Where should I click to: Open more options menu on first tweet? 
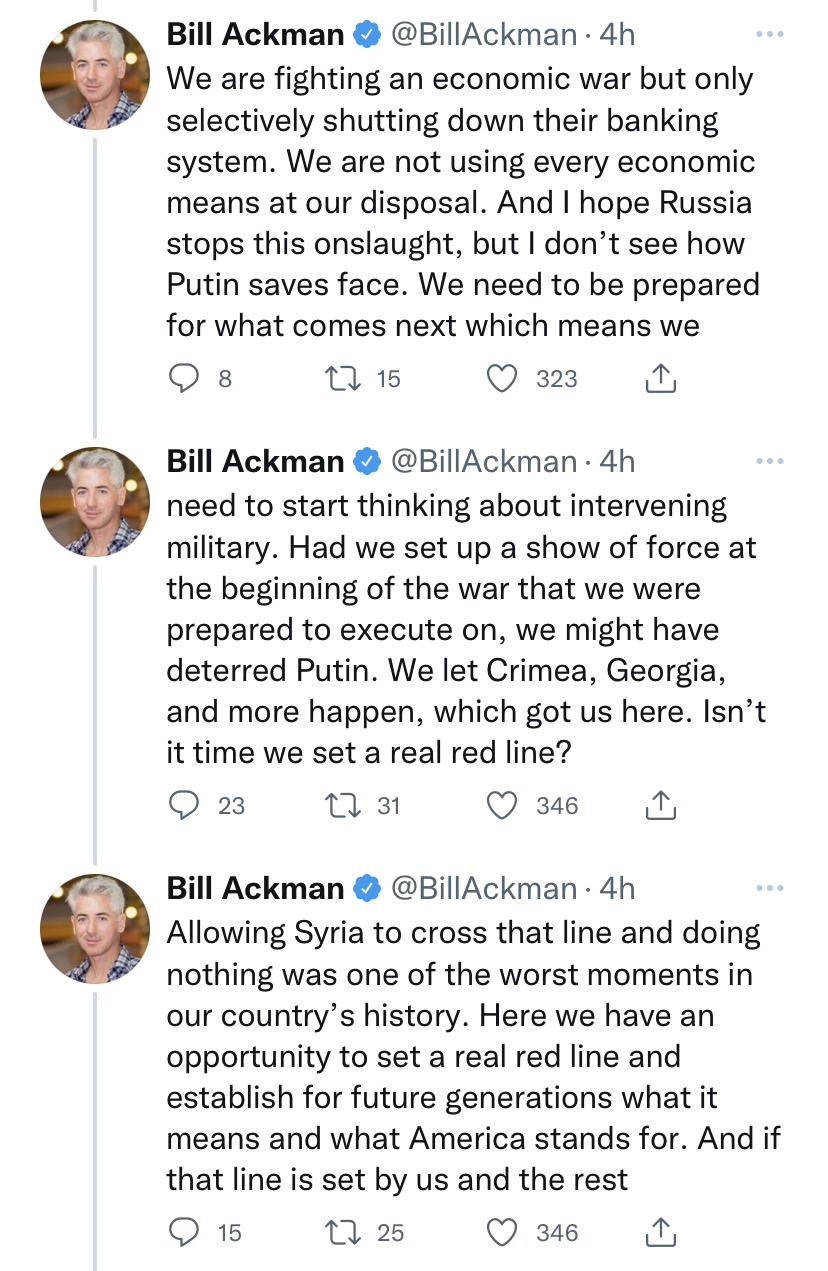click(769, 35)
